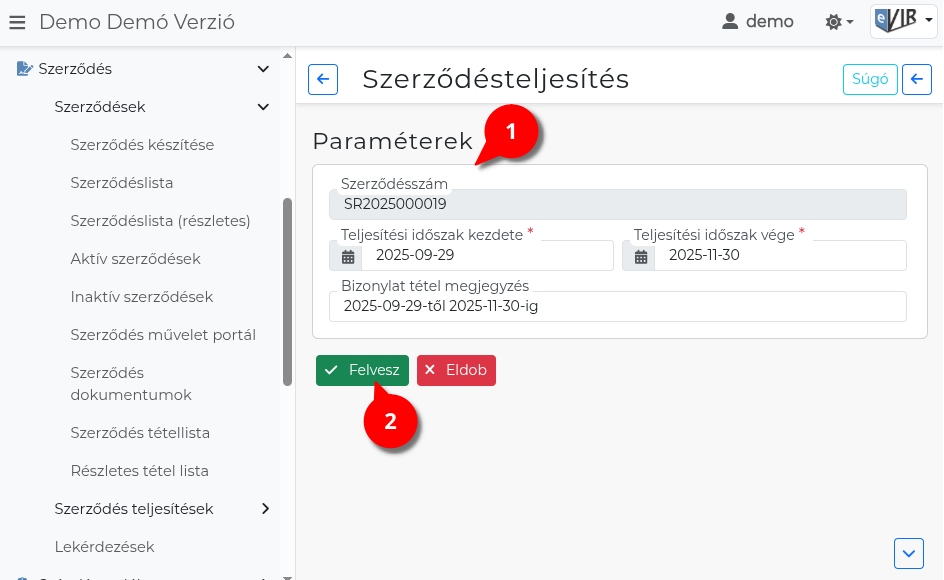Select Aktív szerződések in sidebar

tap(135, 259)
